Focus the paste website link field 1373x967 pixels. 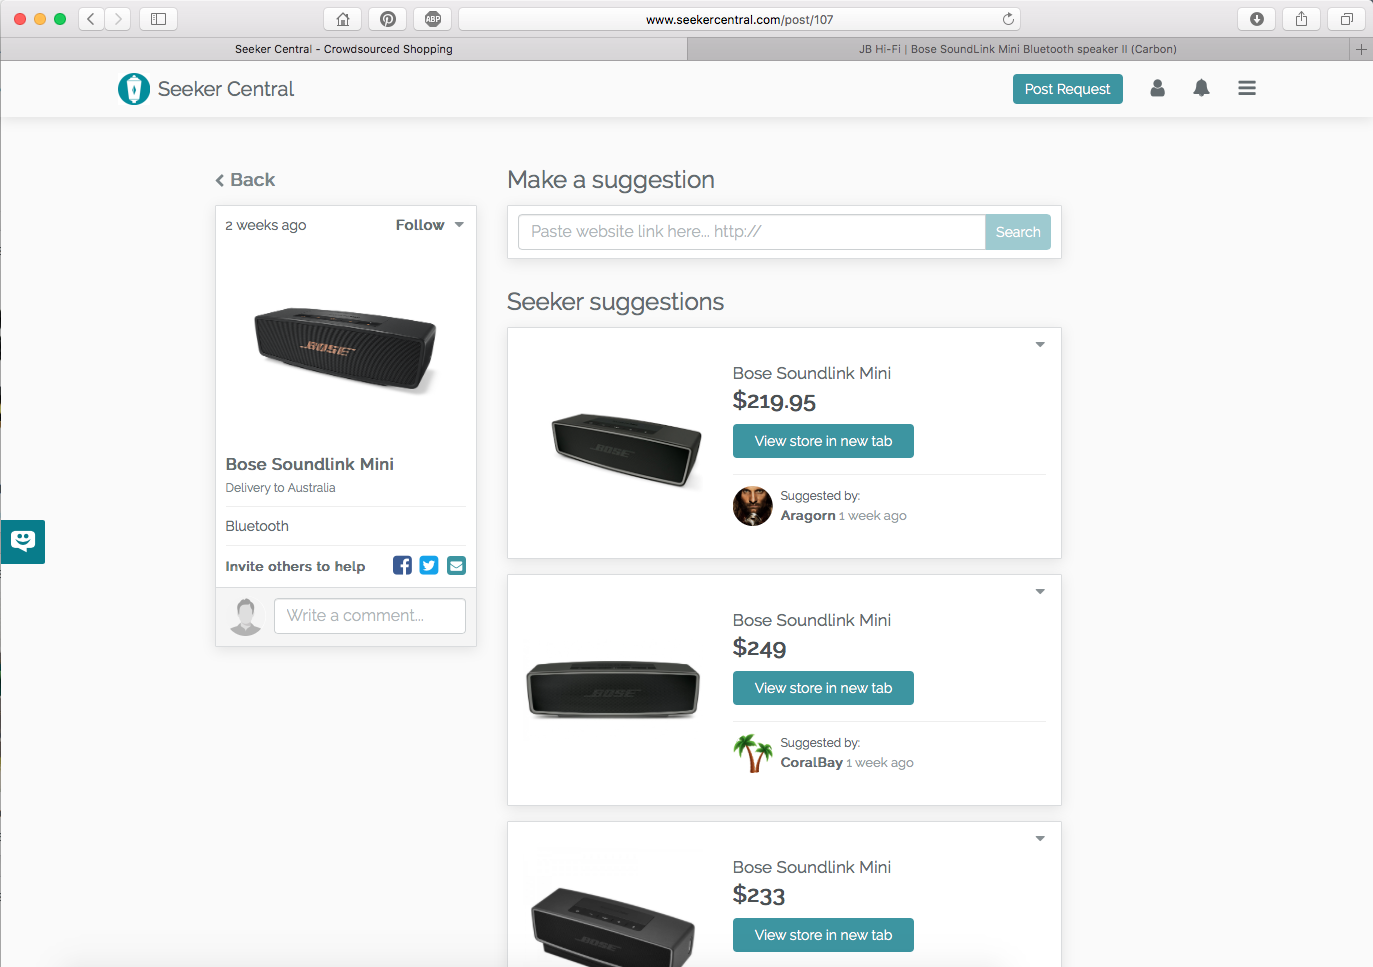click(752, 232)
